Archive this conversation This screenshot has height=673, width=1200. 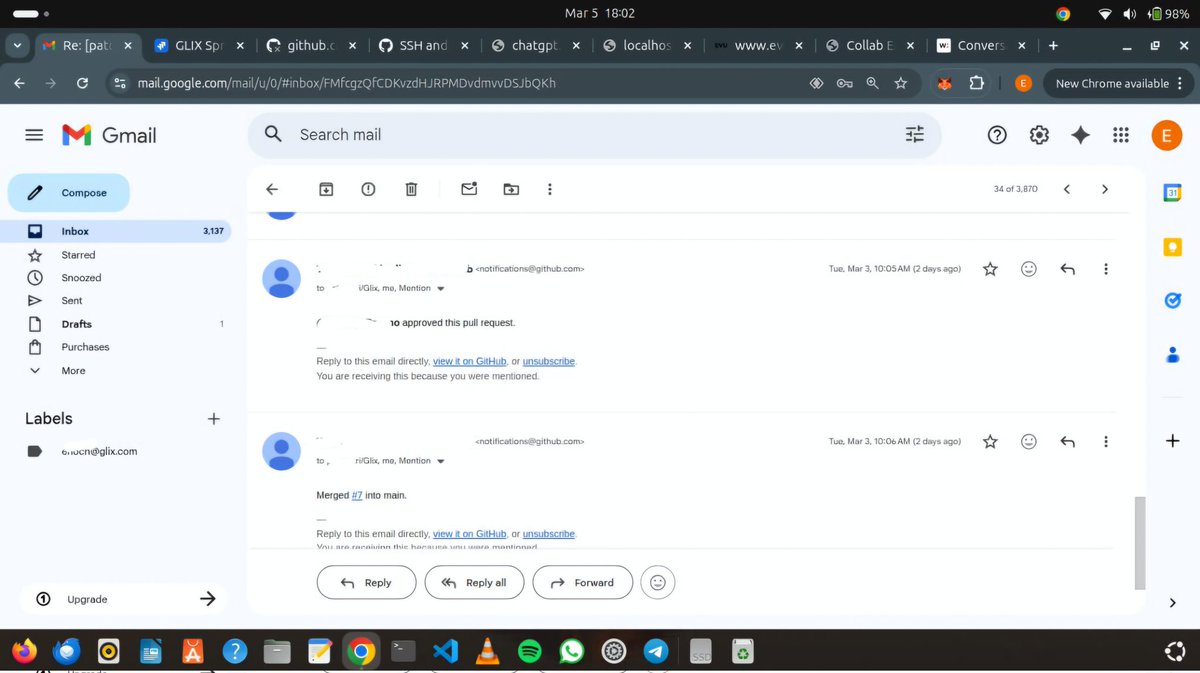[326, 189]
